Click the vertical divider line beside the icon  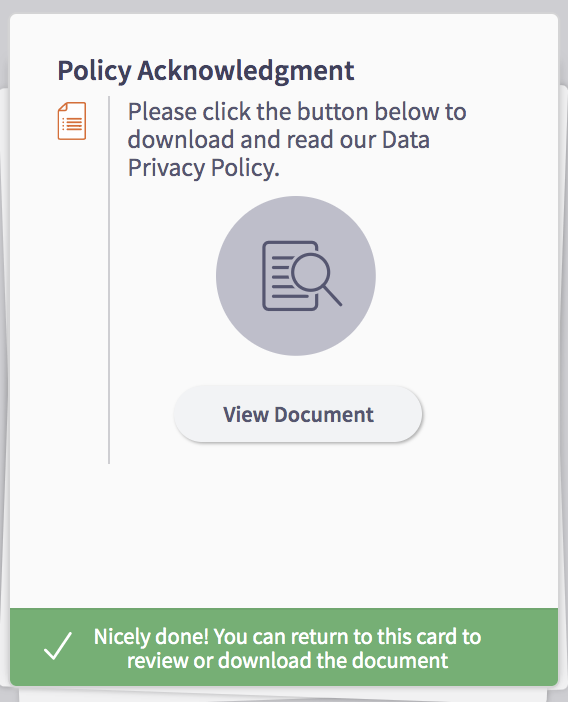109,280
